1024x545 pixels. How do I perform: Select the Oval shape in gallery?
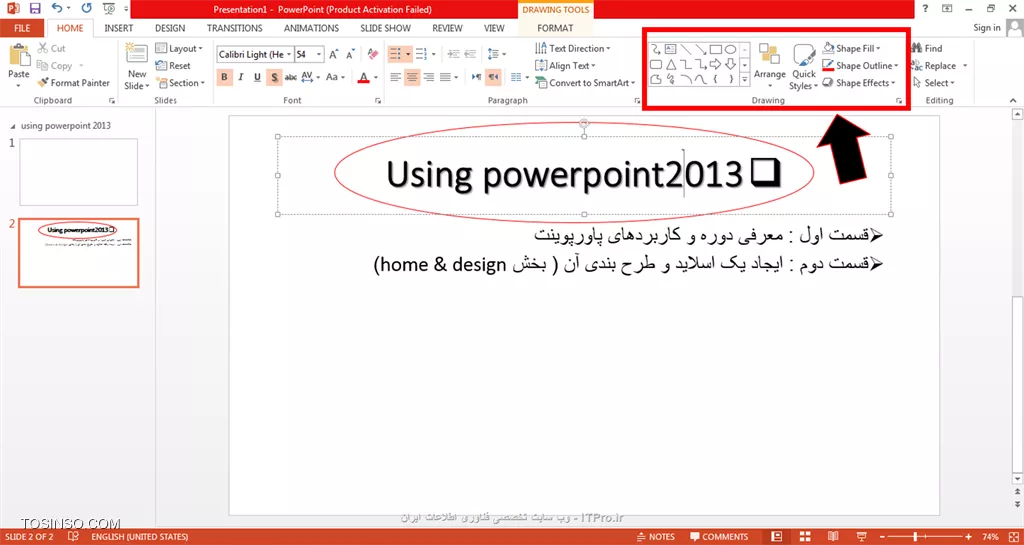coord(731,49)
